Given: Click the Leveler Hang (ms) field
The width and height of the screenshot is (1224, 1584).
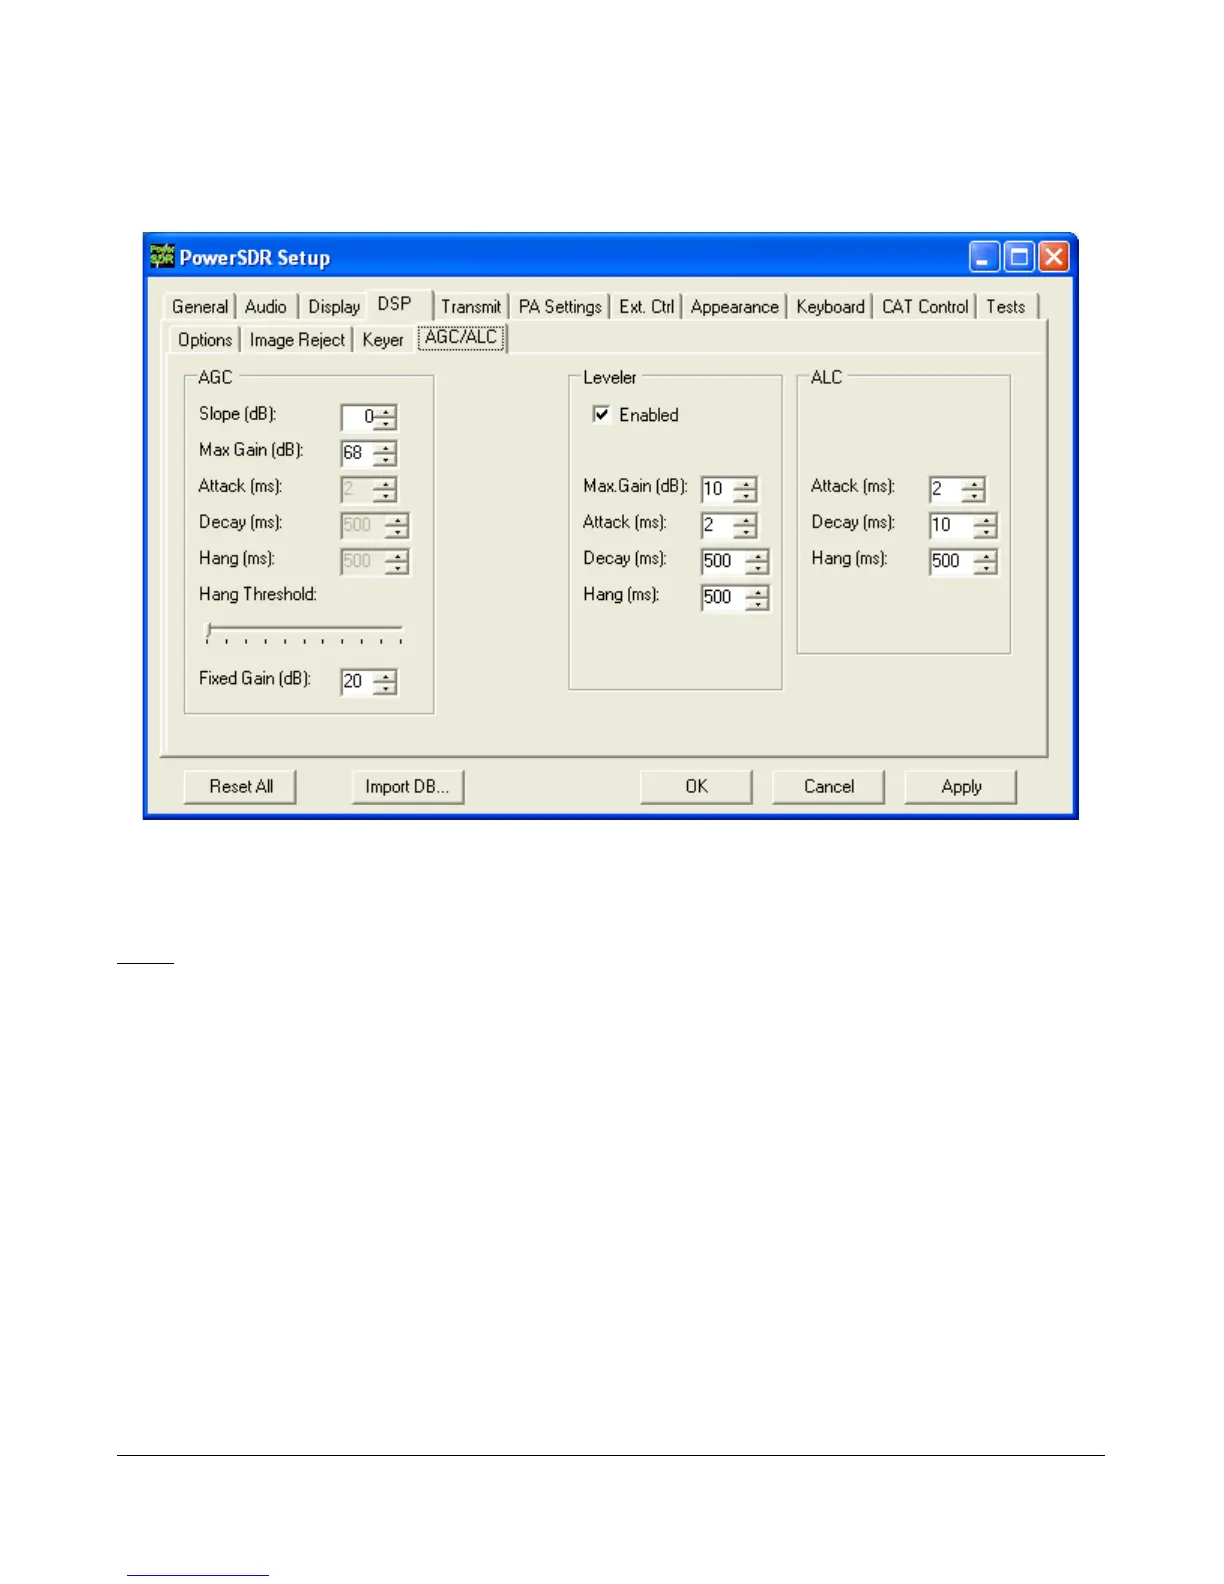Looking at the screenshot, I should (724, 597).
